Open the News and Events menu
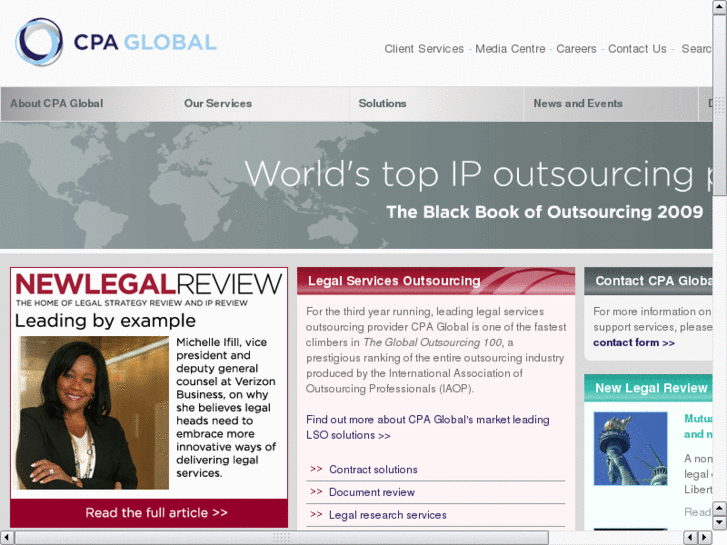727x545 pixels. click(x=578, y=103)
